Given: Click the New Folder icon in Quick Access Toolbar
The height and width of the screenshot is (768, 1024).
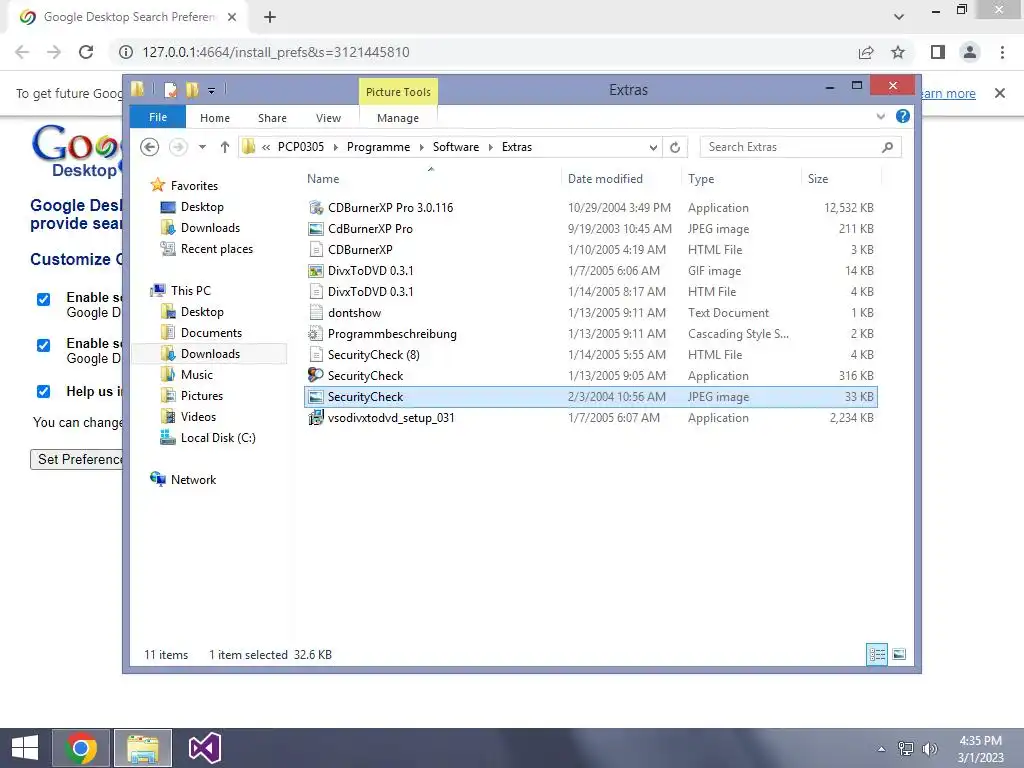Looking at the screenshot, I should [192, 90].
